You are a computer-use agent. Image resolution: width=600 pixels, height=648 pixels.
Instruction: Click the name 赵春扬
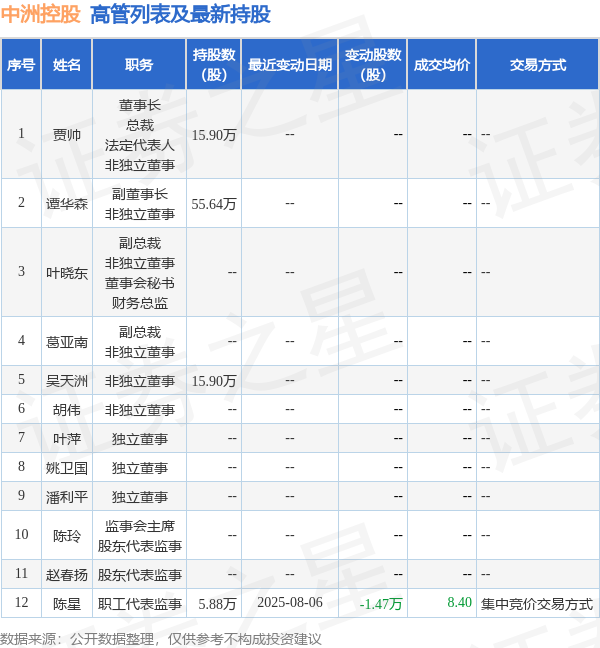67,575
